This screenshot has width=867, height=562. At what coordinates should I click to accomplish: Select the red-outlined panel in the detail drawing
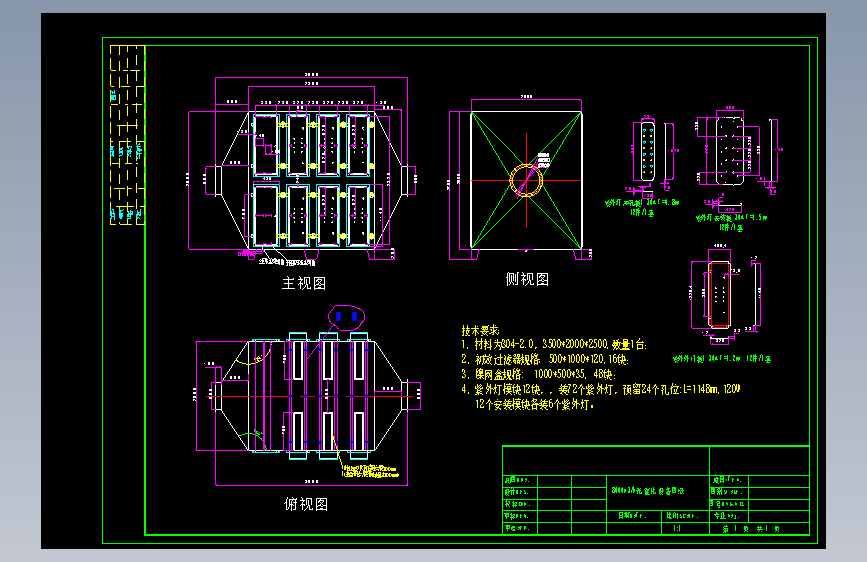[719, 294]
